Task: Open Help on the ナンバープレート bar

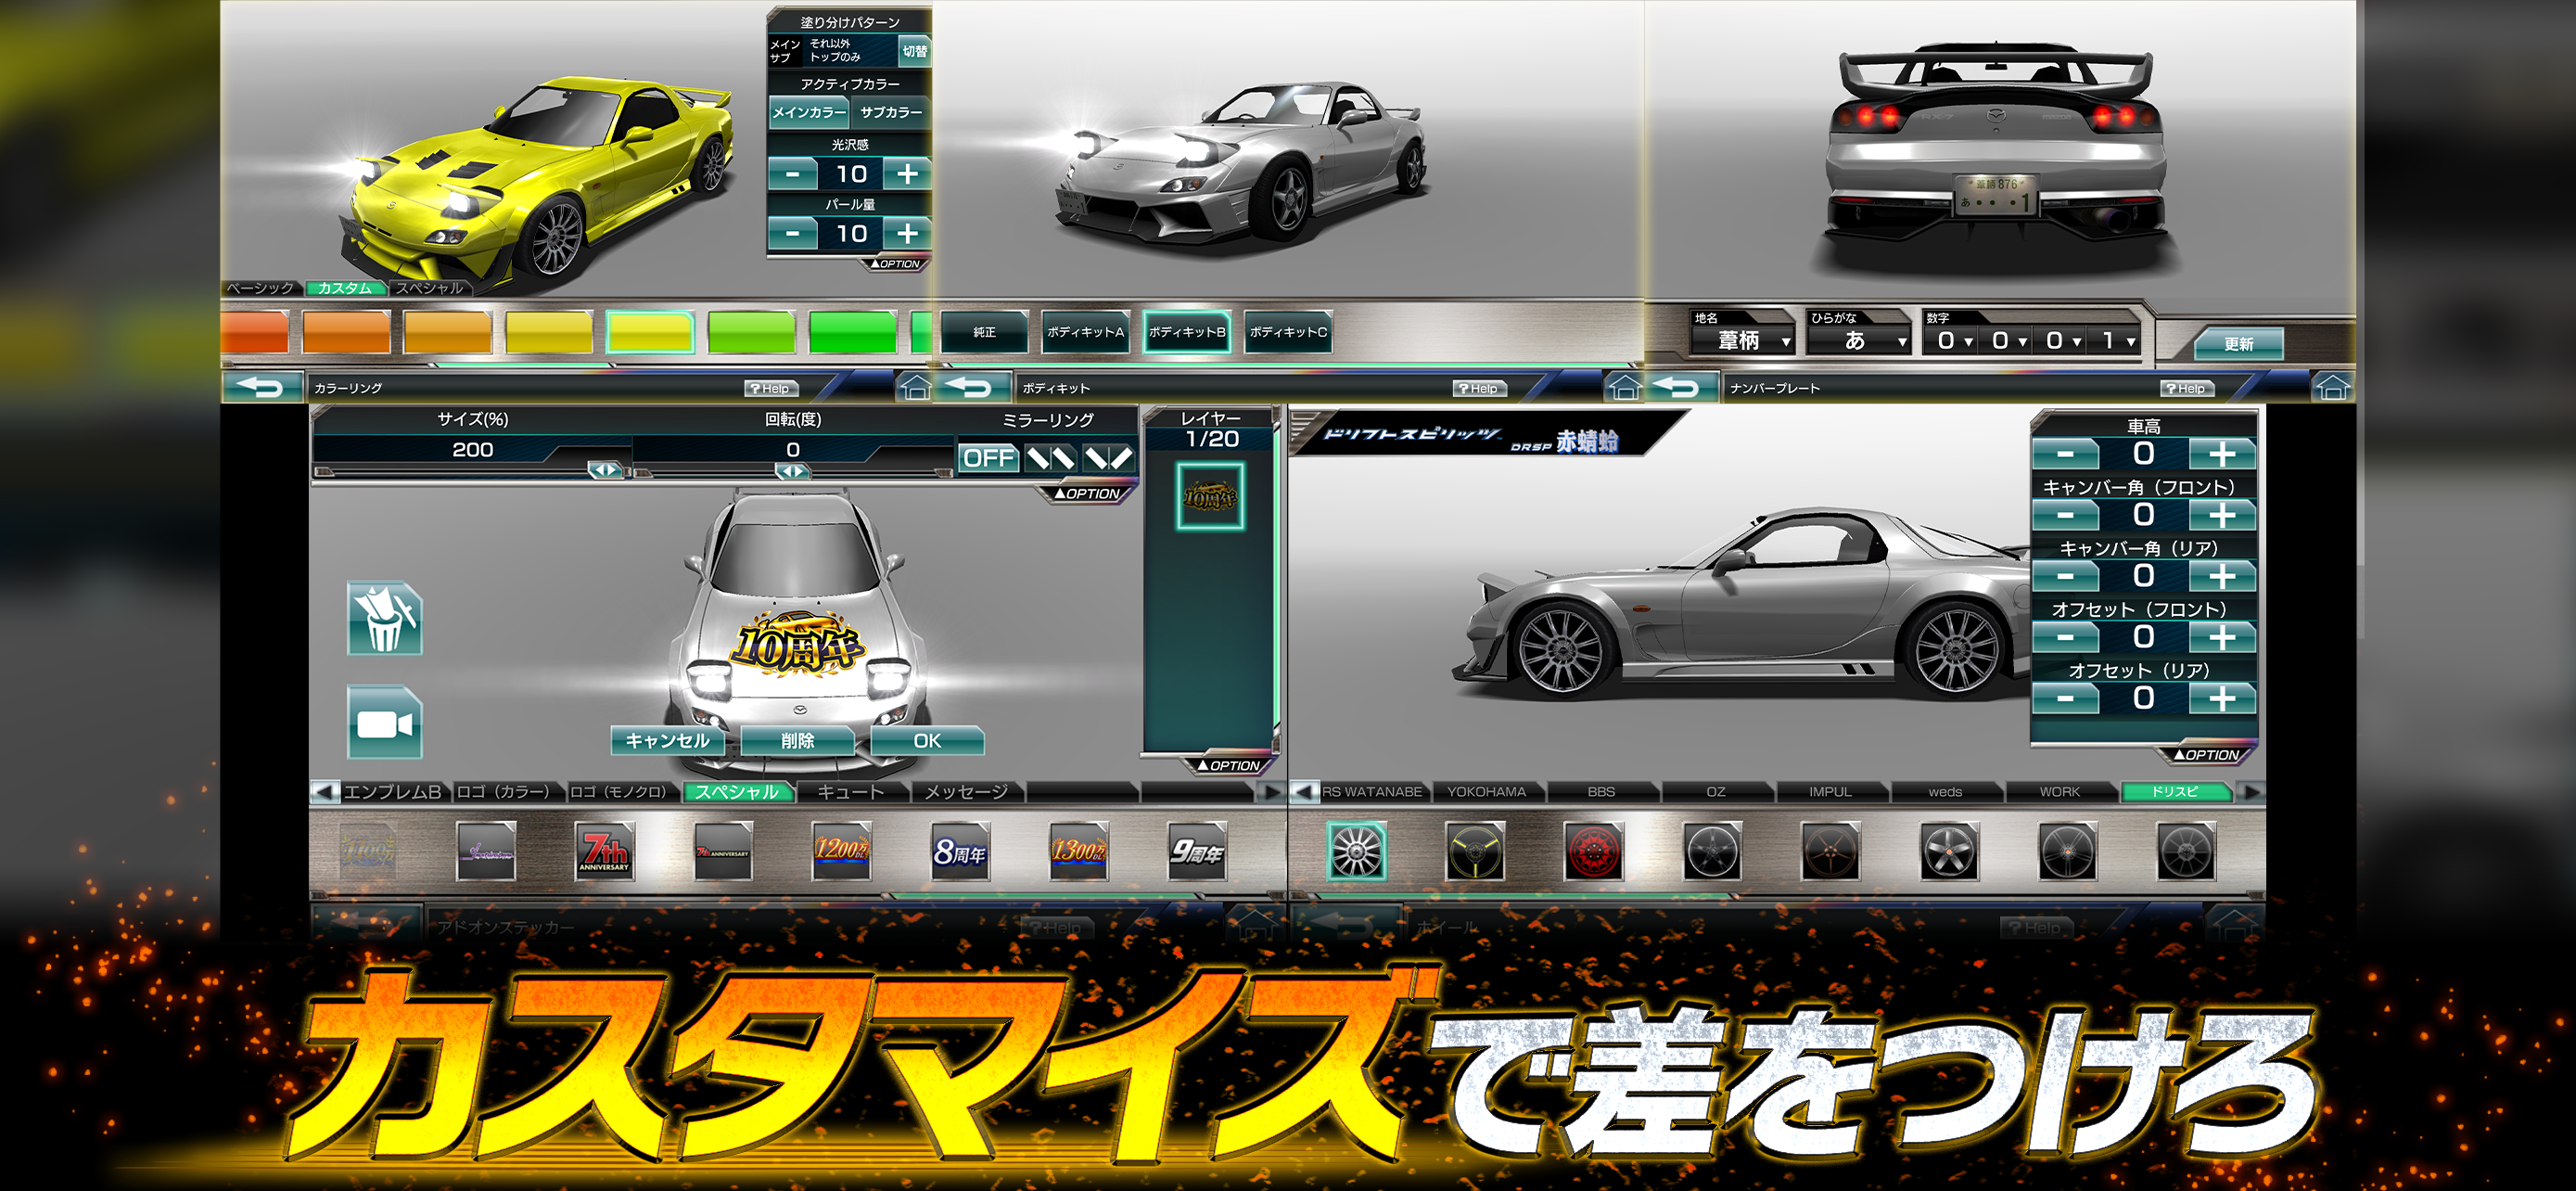Action: pyautogui.click(x=2187, y=388)
